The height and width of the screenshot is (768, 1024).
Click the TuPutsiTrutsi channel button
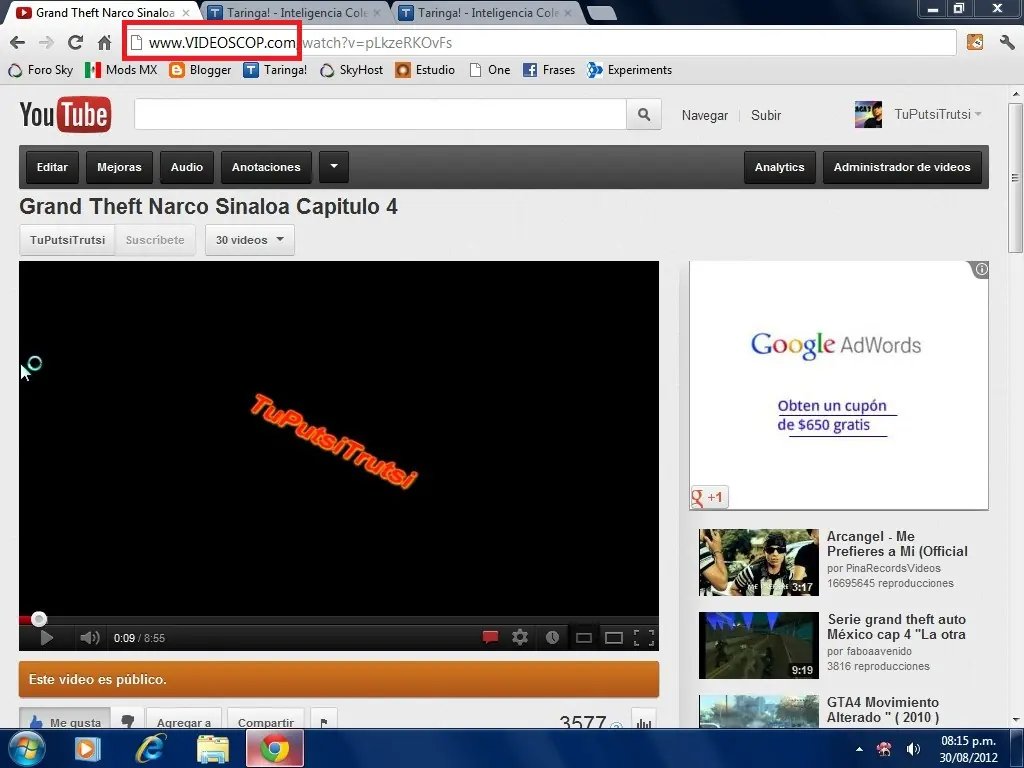(x=67, y=240)
